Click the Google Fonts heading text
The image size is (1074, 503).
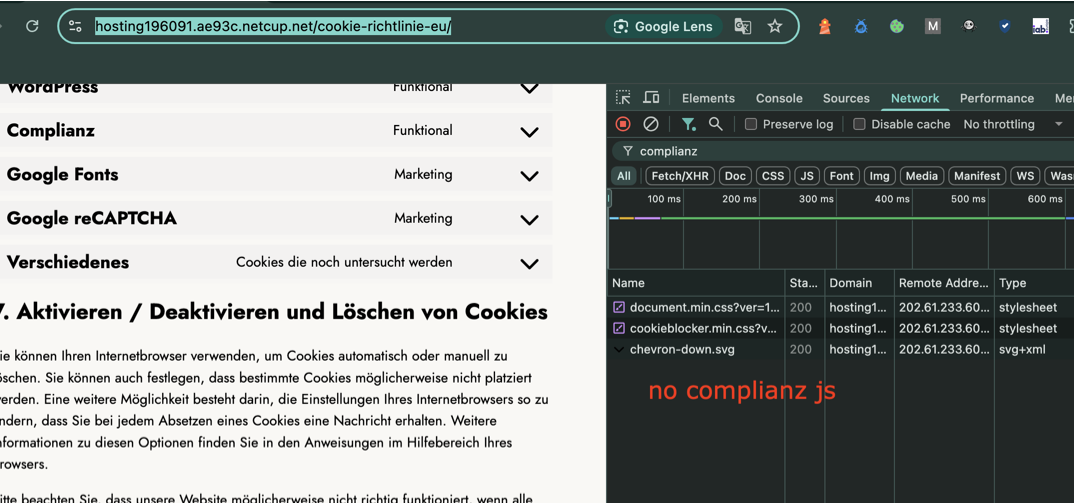tap(62, 174)
